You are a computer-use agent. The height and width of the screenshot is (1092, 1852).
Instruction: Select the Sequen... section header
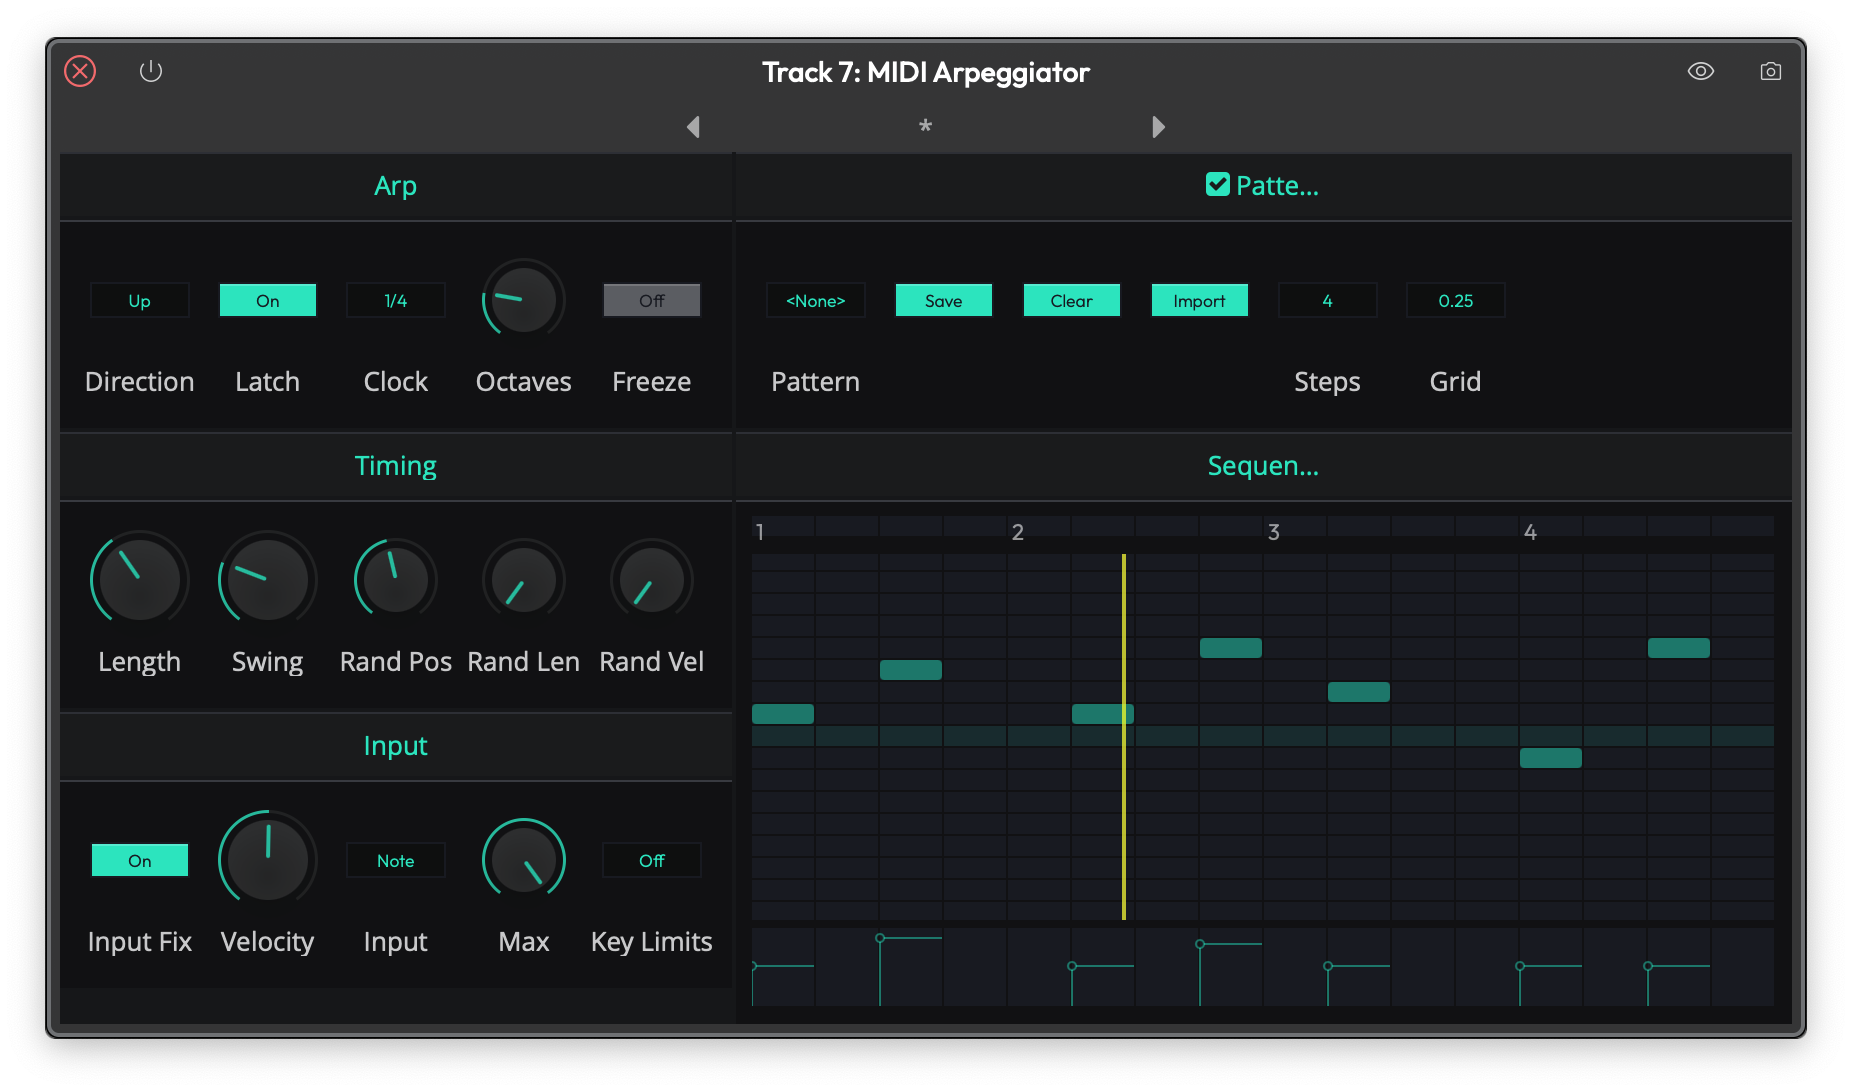(1264, 466)
